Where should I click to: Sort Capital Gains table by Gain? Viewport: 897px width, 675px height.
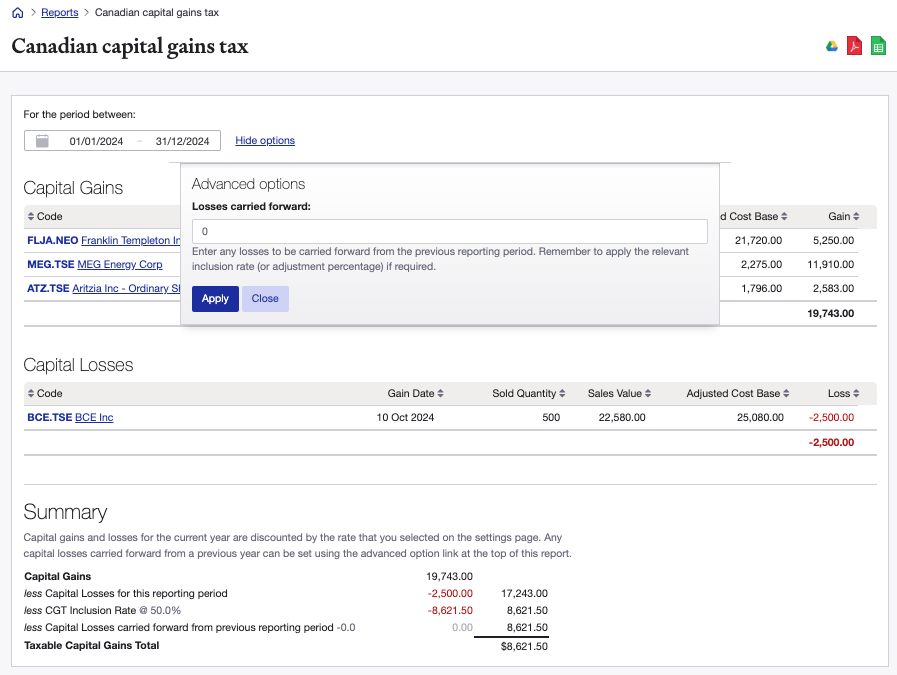(843, 216)
